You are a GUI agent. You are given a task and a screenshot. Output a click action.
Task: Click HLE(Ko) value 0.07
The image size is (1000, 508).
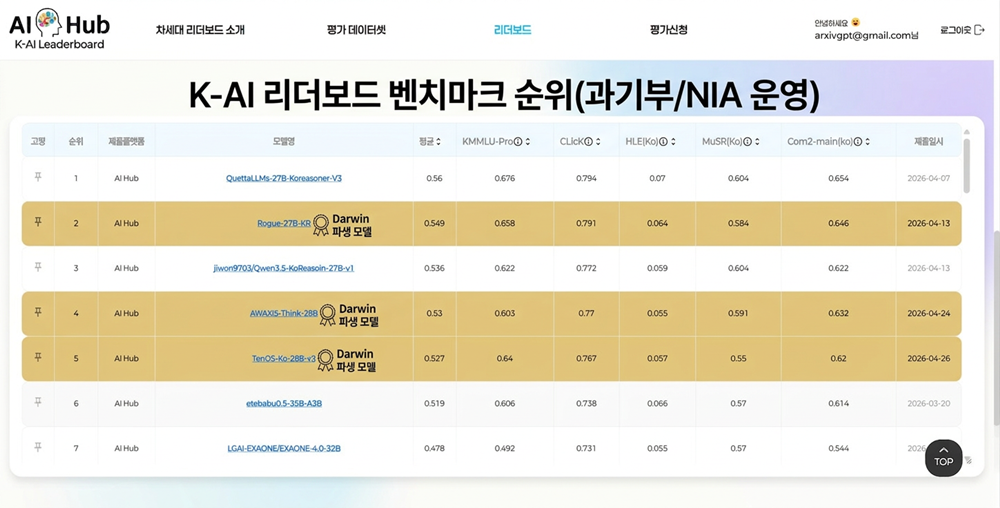click(658, 178)
